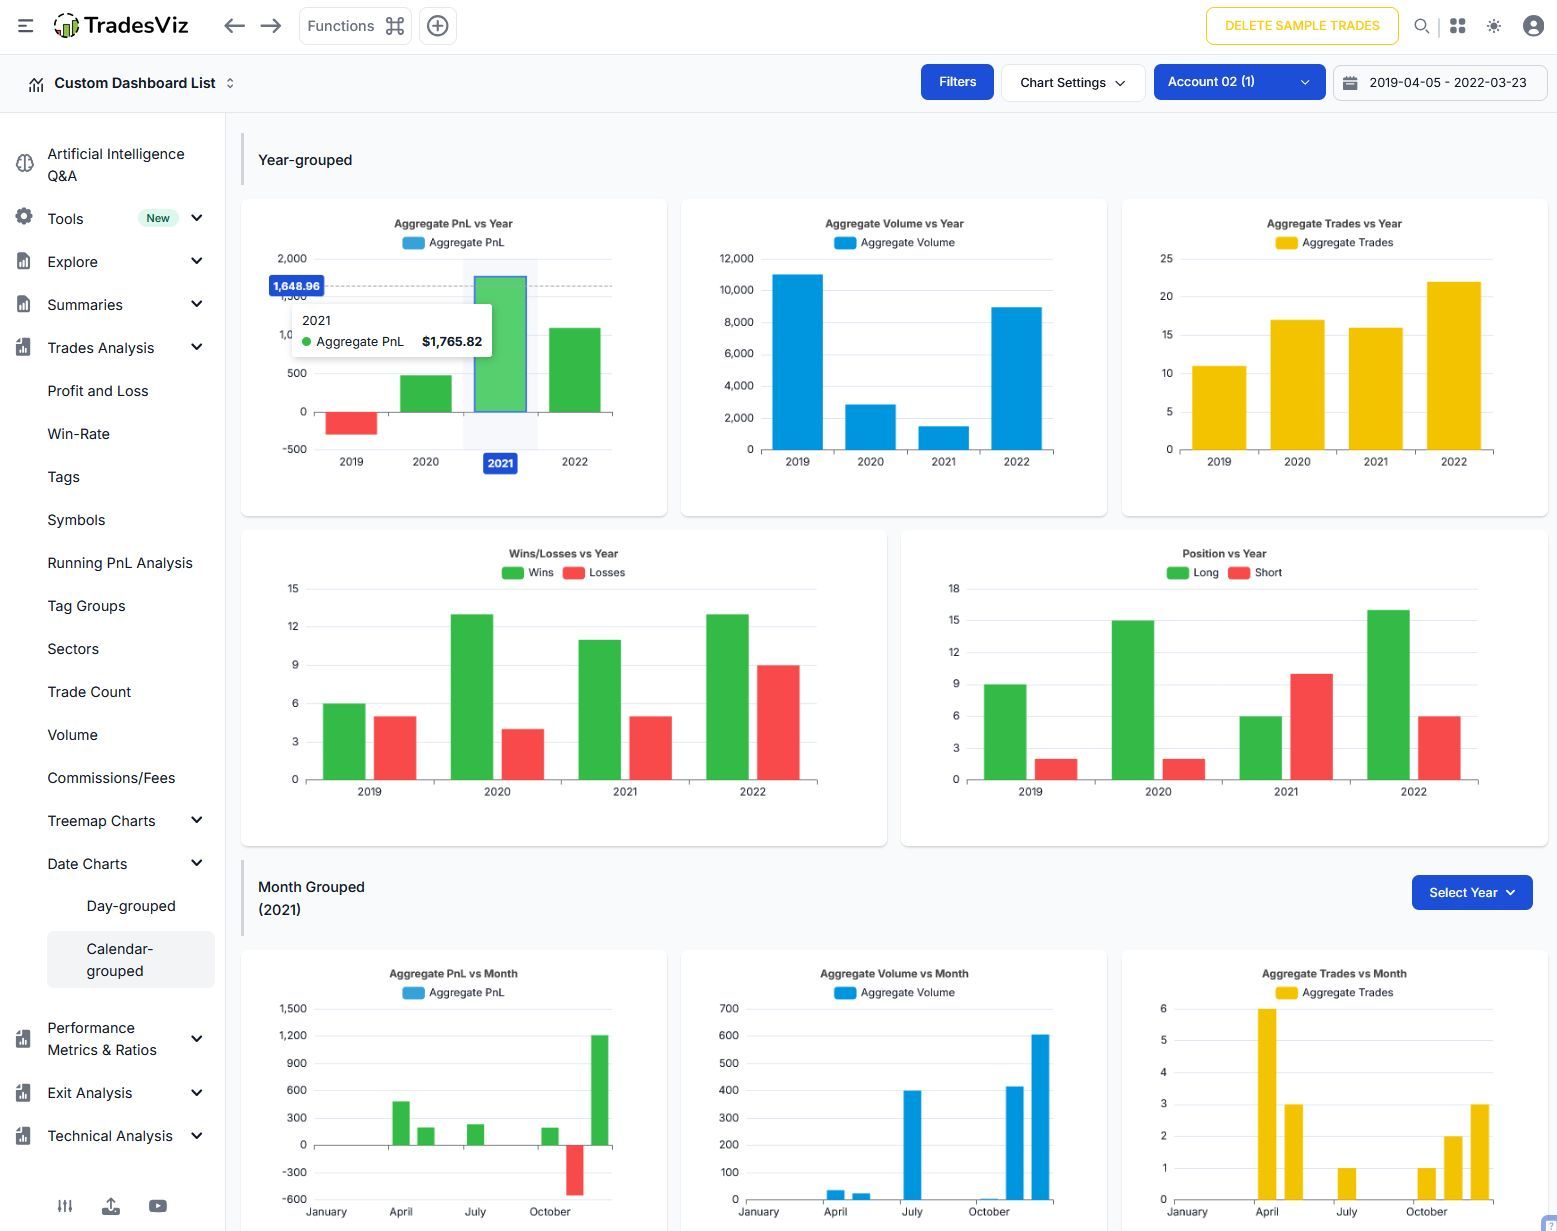Viewport: 1557px width, 1231px height.
Task: Open Running PnL Analysis page
Action: 120,563
